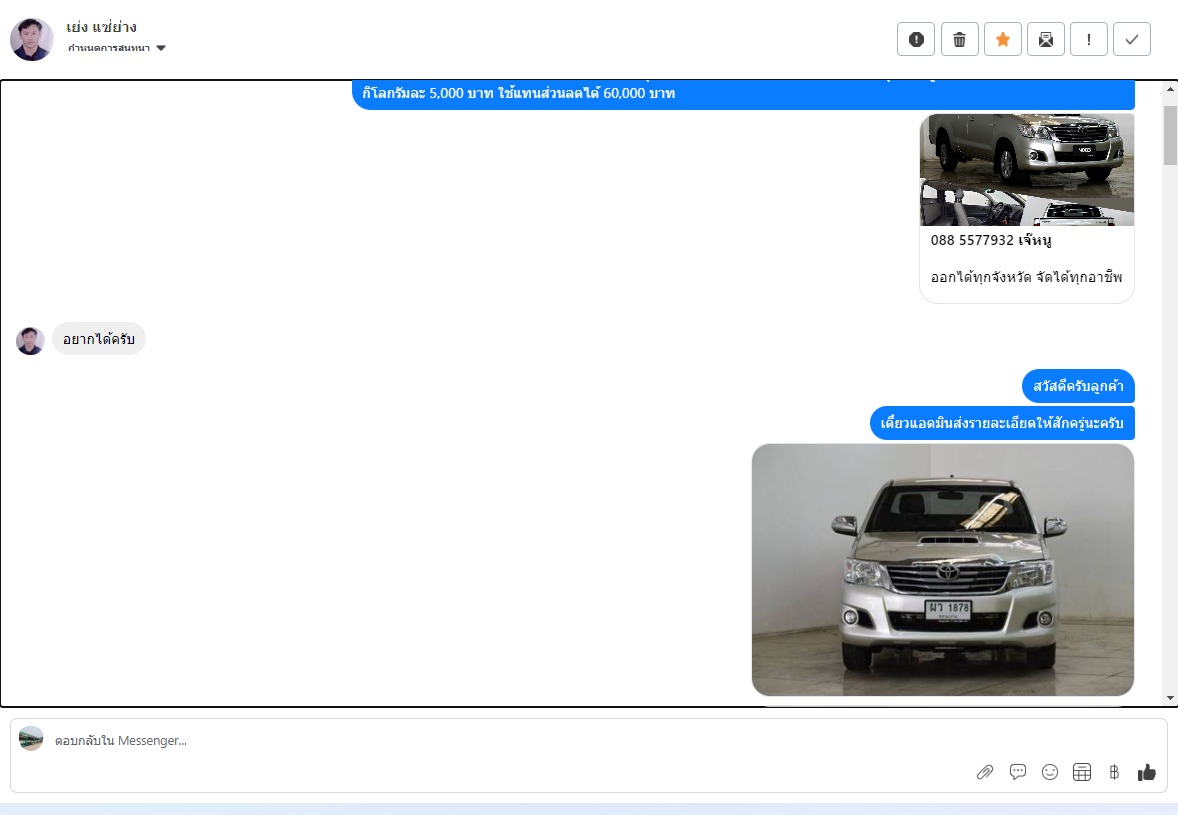The image size is (1178, 815).
Task: Open the calendar table icon
Action: coord(1081,772)
